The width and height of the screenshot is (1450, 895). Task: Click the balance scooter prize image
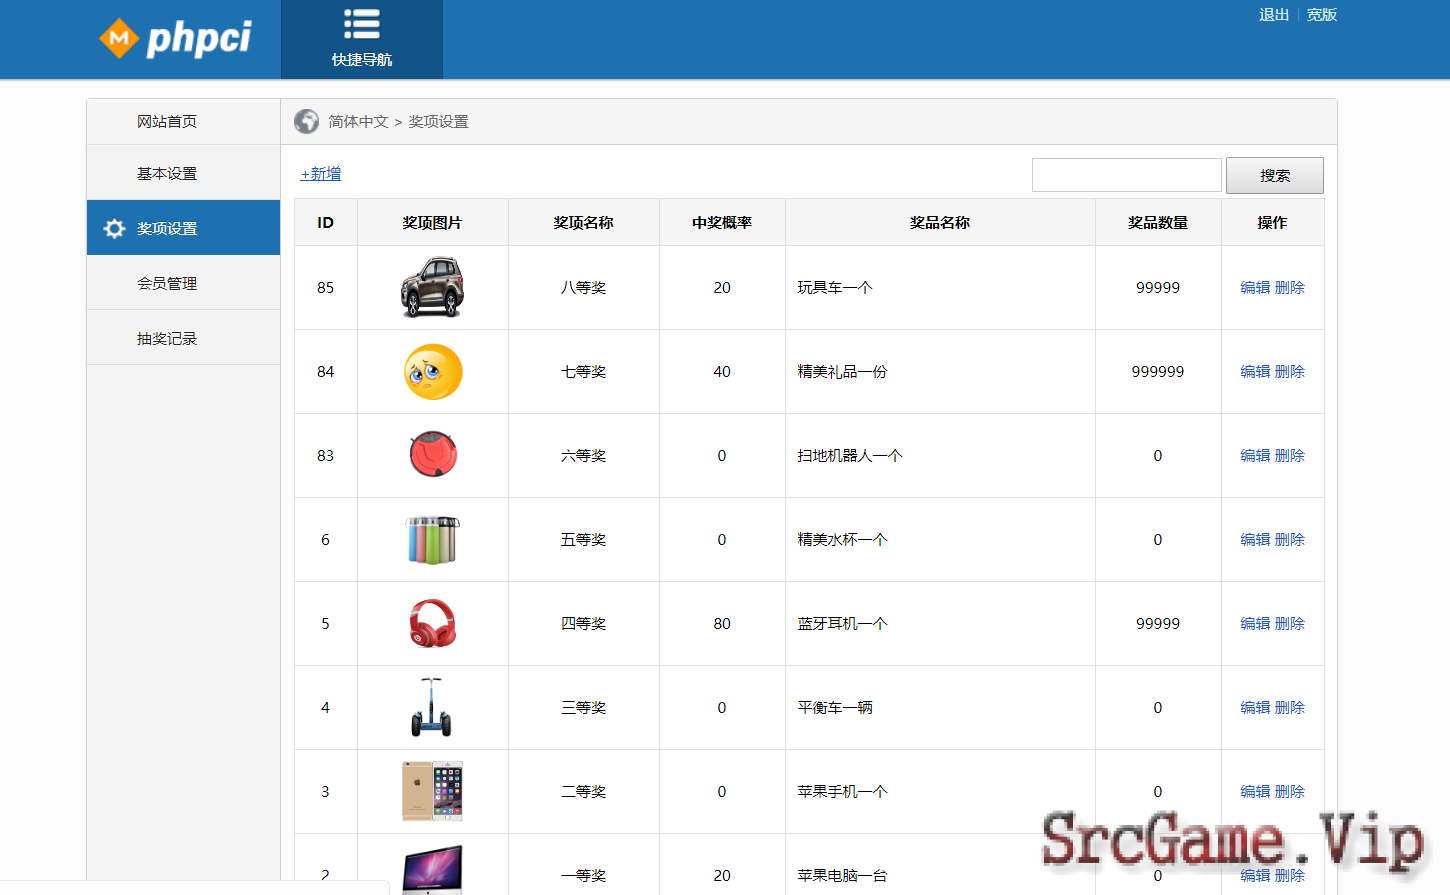tap(432, 707)
